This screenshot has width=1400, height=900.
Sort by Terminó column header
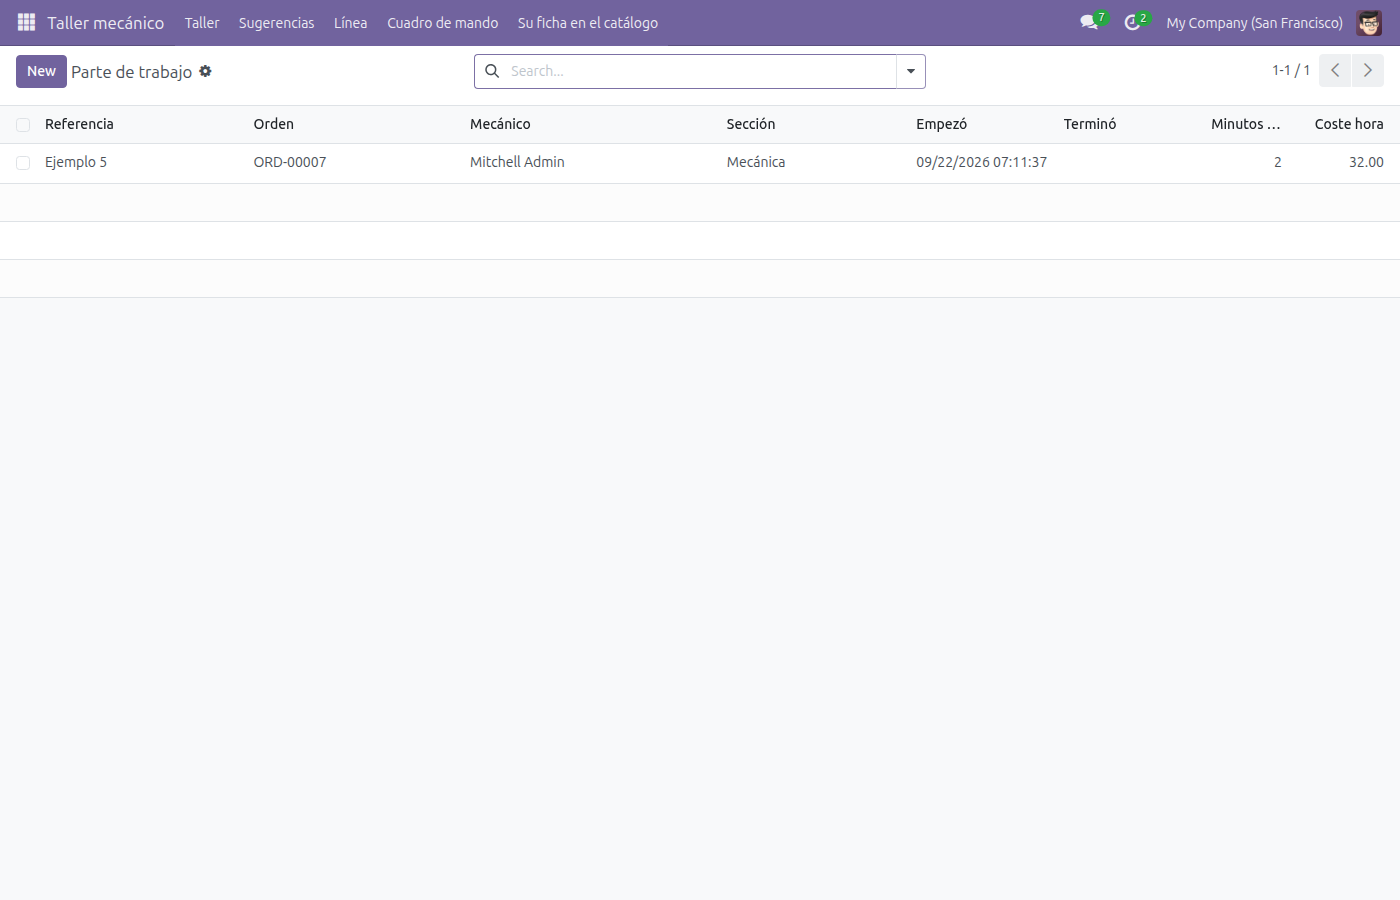click(1090, 124)
